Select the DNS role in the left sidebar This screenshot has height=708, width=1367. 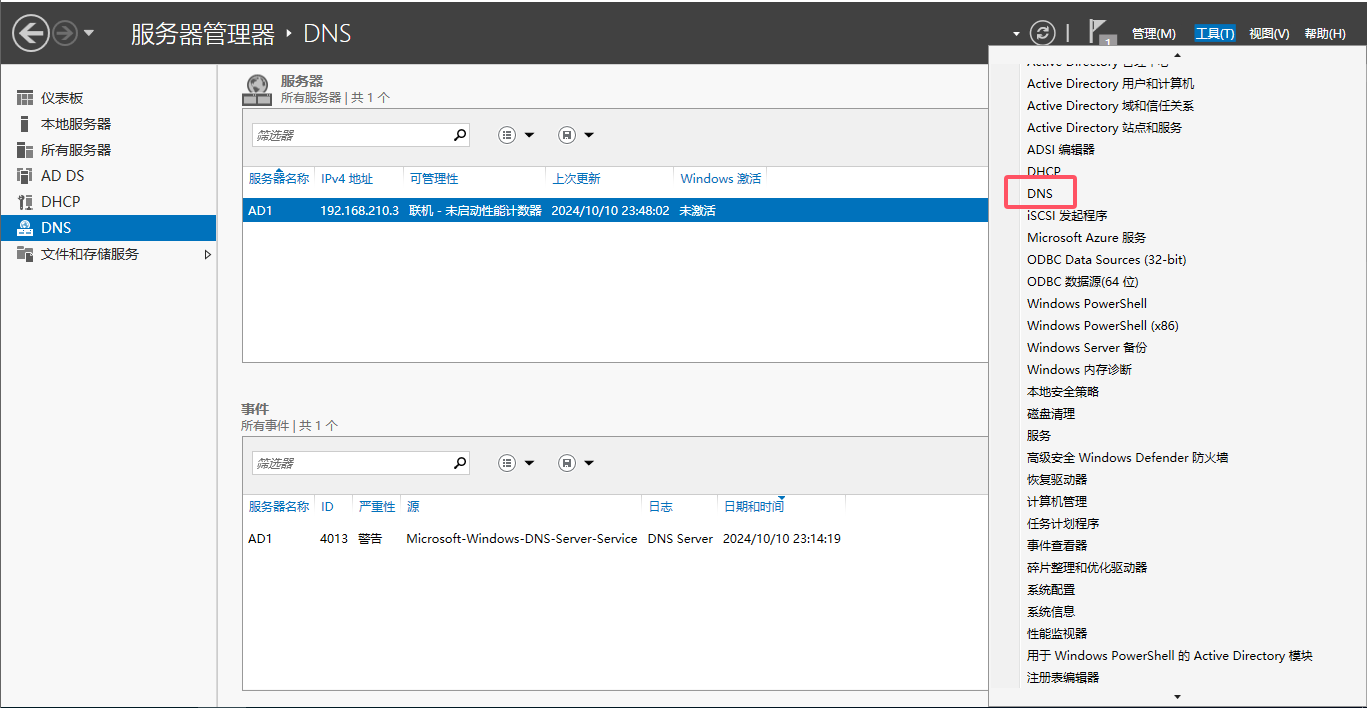[x=108, y=228]
